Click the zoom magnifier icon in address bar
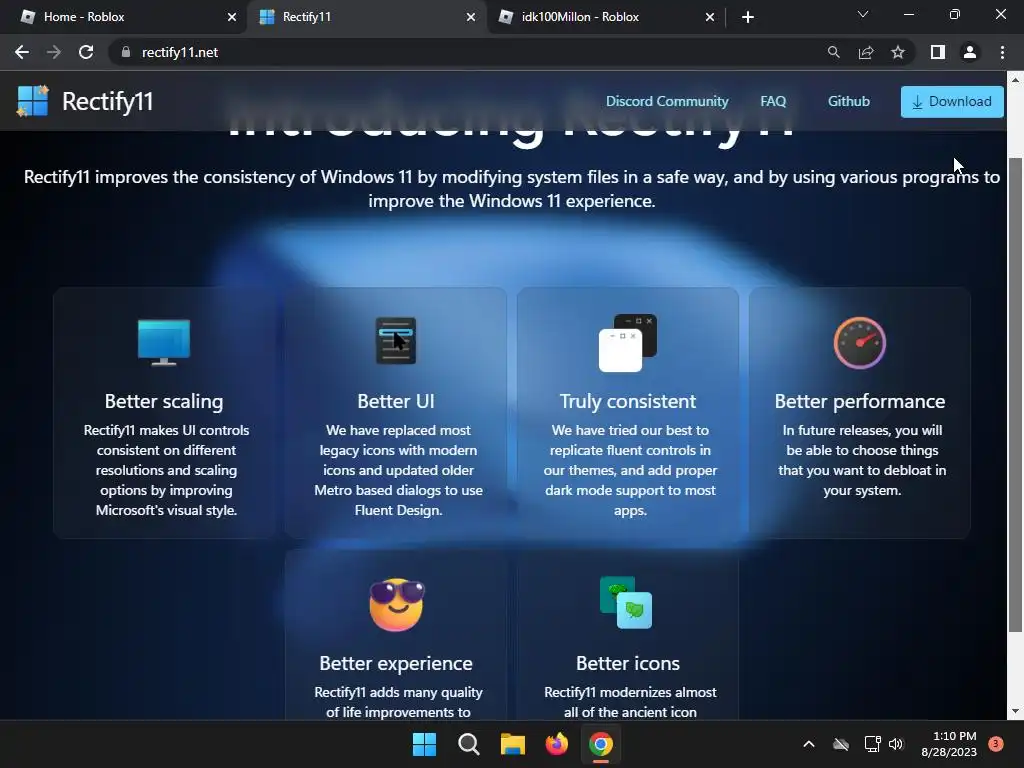The width and height of the screenshot is (1024, 768). click(833, 52)
